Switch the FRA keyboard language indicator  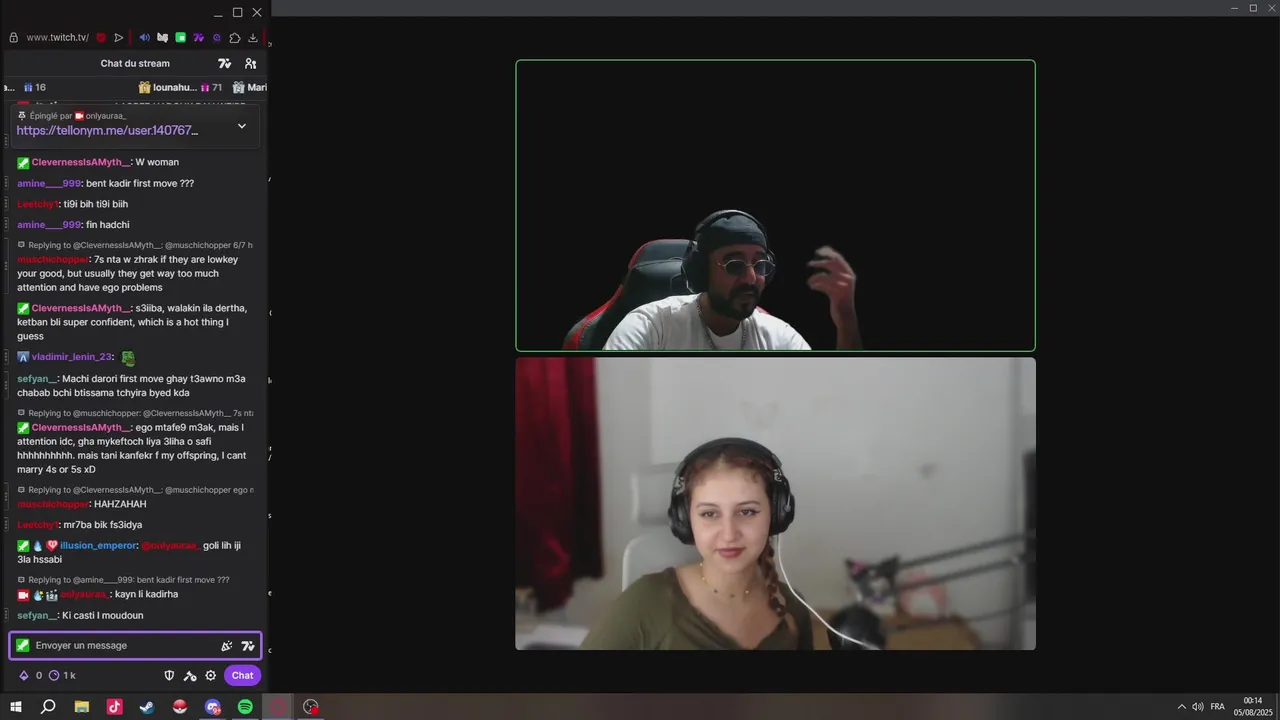(x=1217, y=707)
